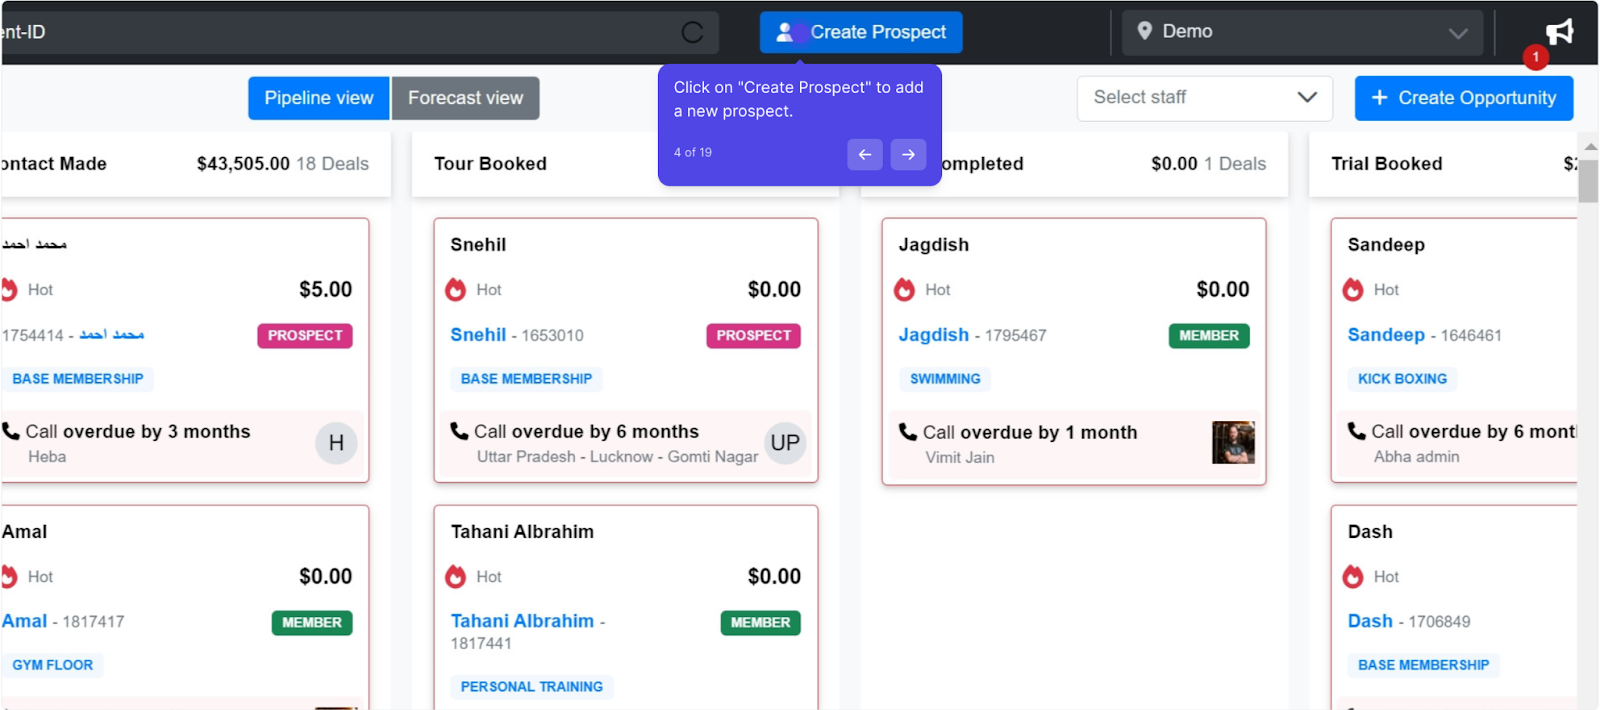Image resolution: width=1600 pixels, height=710 pixels.
Task: Go to next tour tip arrow
Action: point(908,154)
